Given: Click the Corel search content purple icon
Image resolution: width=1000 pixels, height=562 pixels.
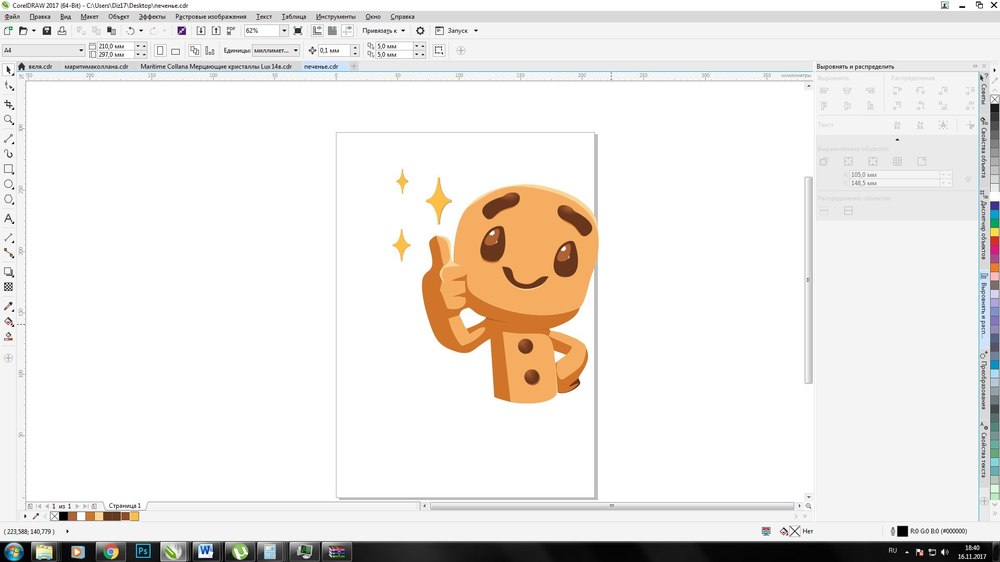Looking at the screenshot, I should 182,31.
